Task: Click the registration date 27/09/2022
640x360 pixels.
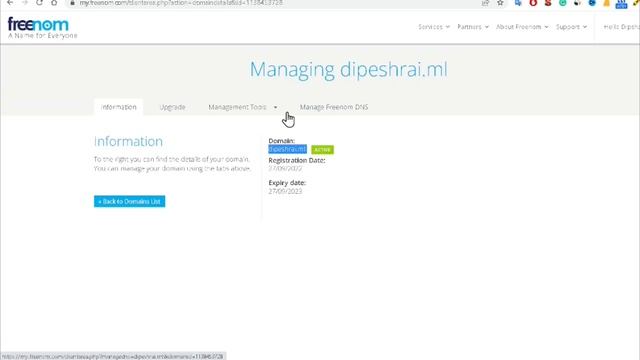Action: 285,168
